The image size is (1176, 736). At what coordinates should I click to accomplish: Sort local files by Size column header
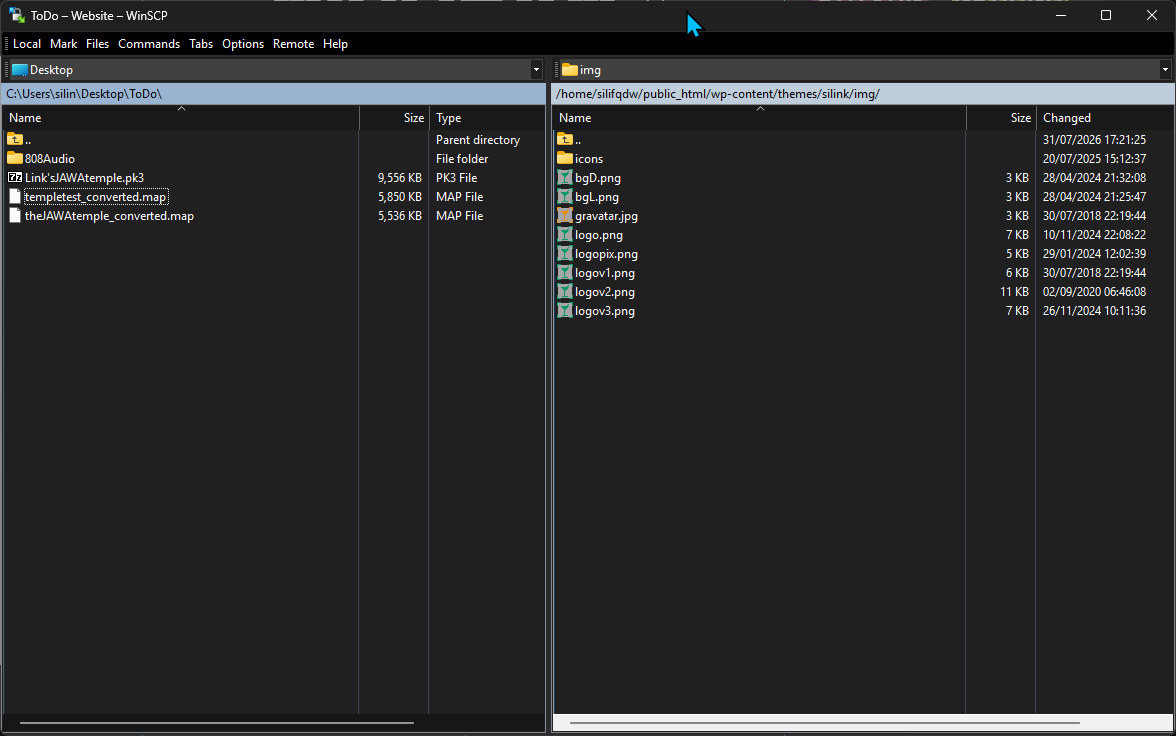click(x=394, y=118)
